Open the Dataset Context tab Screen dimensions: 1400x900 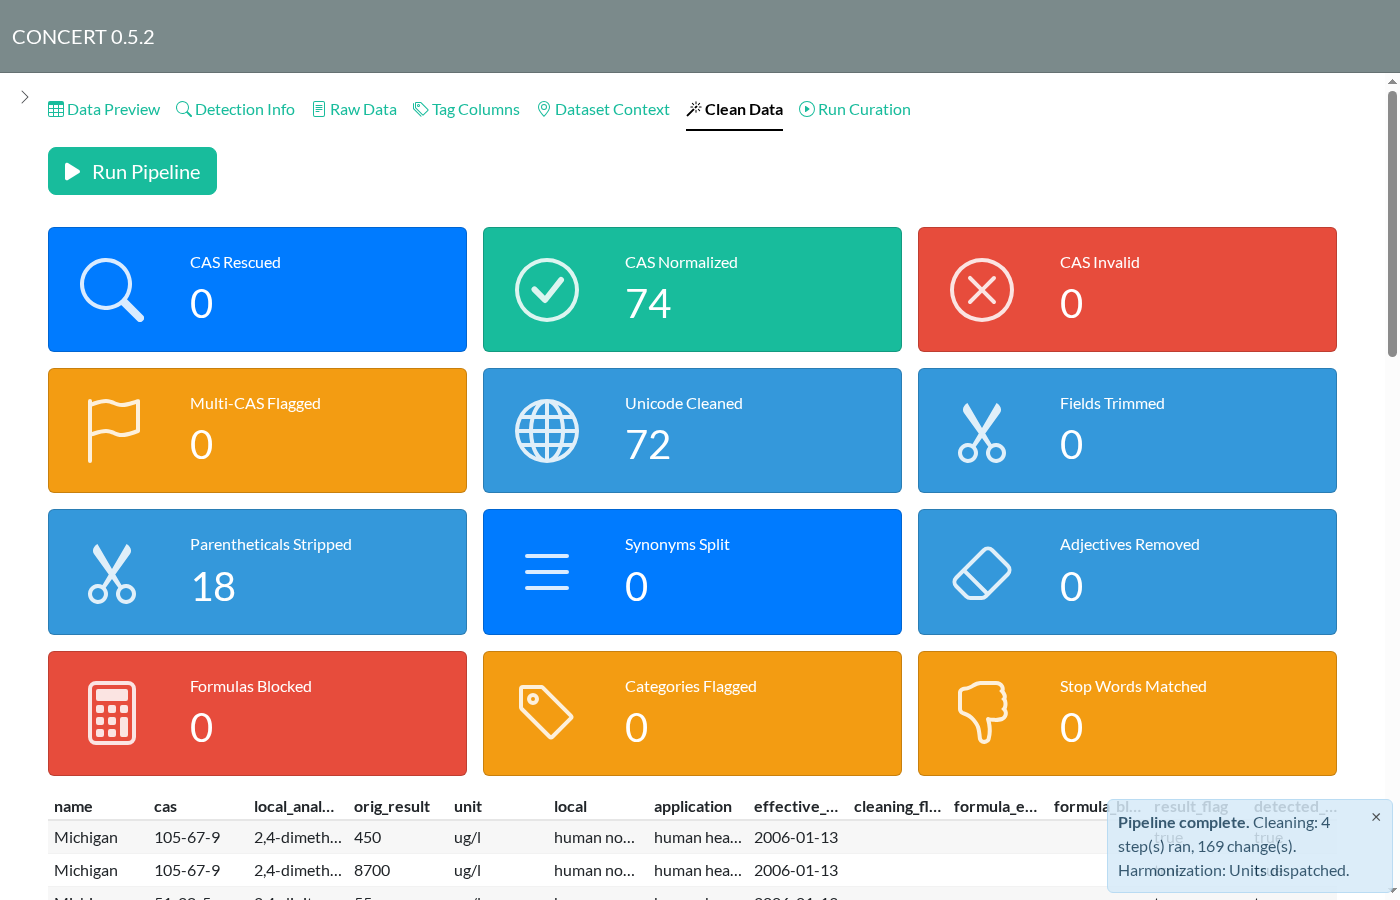[x=603, y=109]
